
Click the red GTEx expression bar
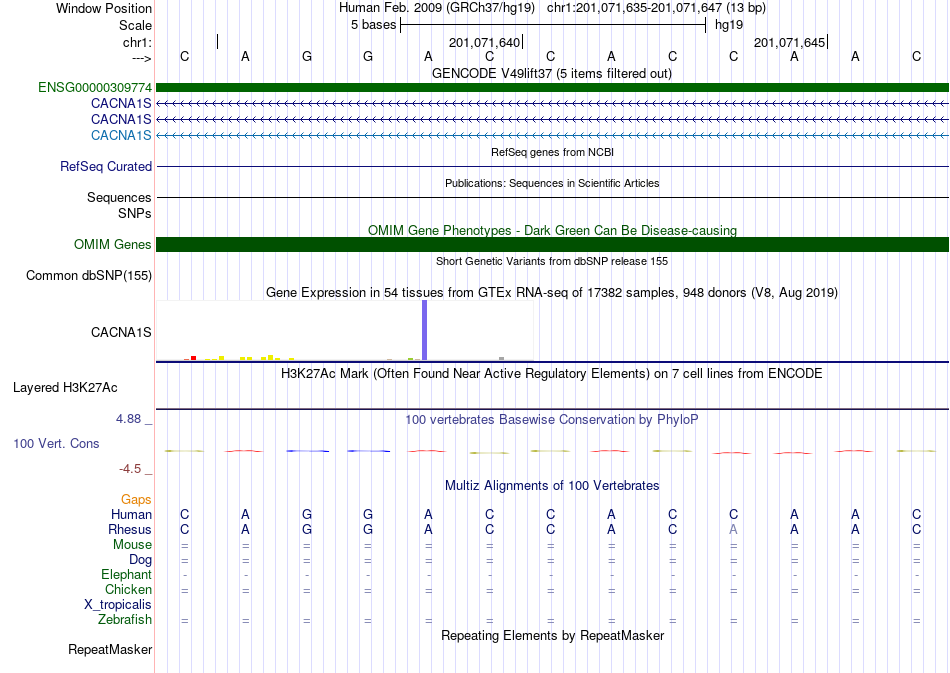click(x=193, y=358)
